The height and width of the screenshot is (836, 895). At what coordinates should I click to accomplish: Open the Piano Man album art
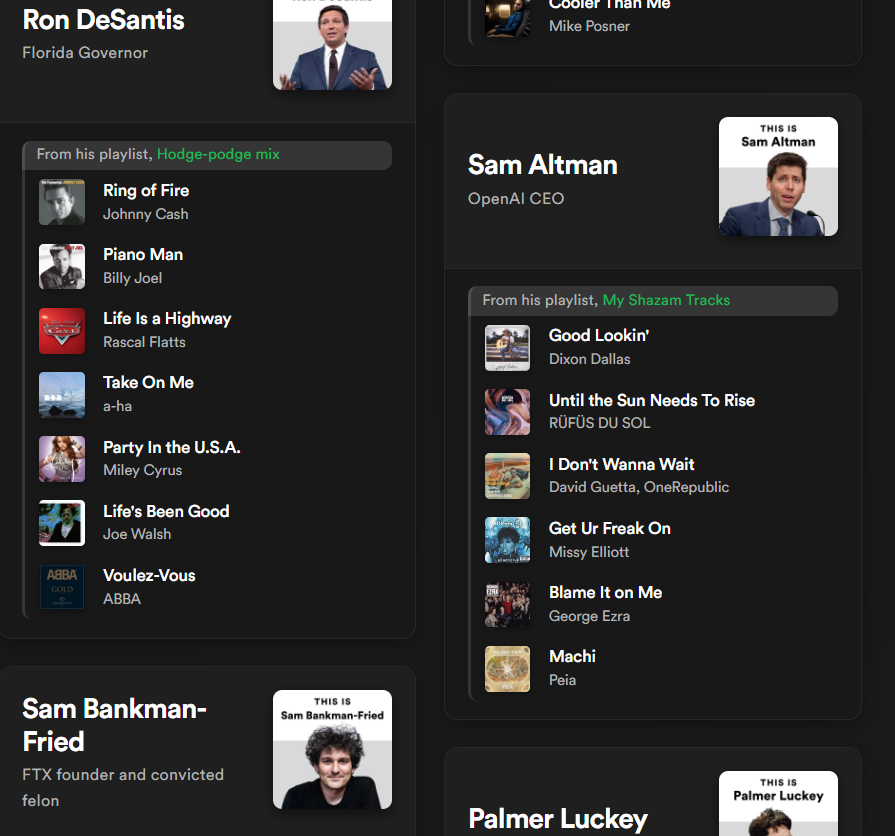click(x=62, y=266)
